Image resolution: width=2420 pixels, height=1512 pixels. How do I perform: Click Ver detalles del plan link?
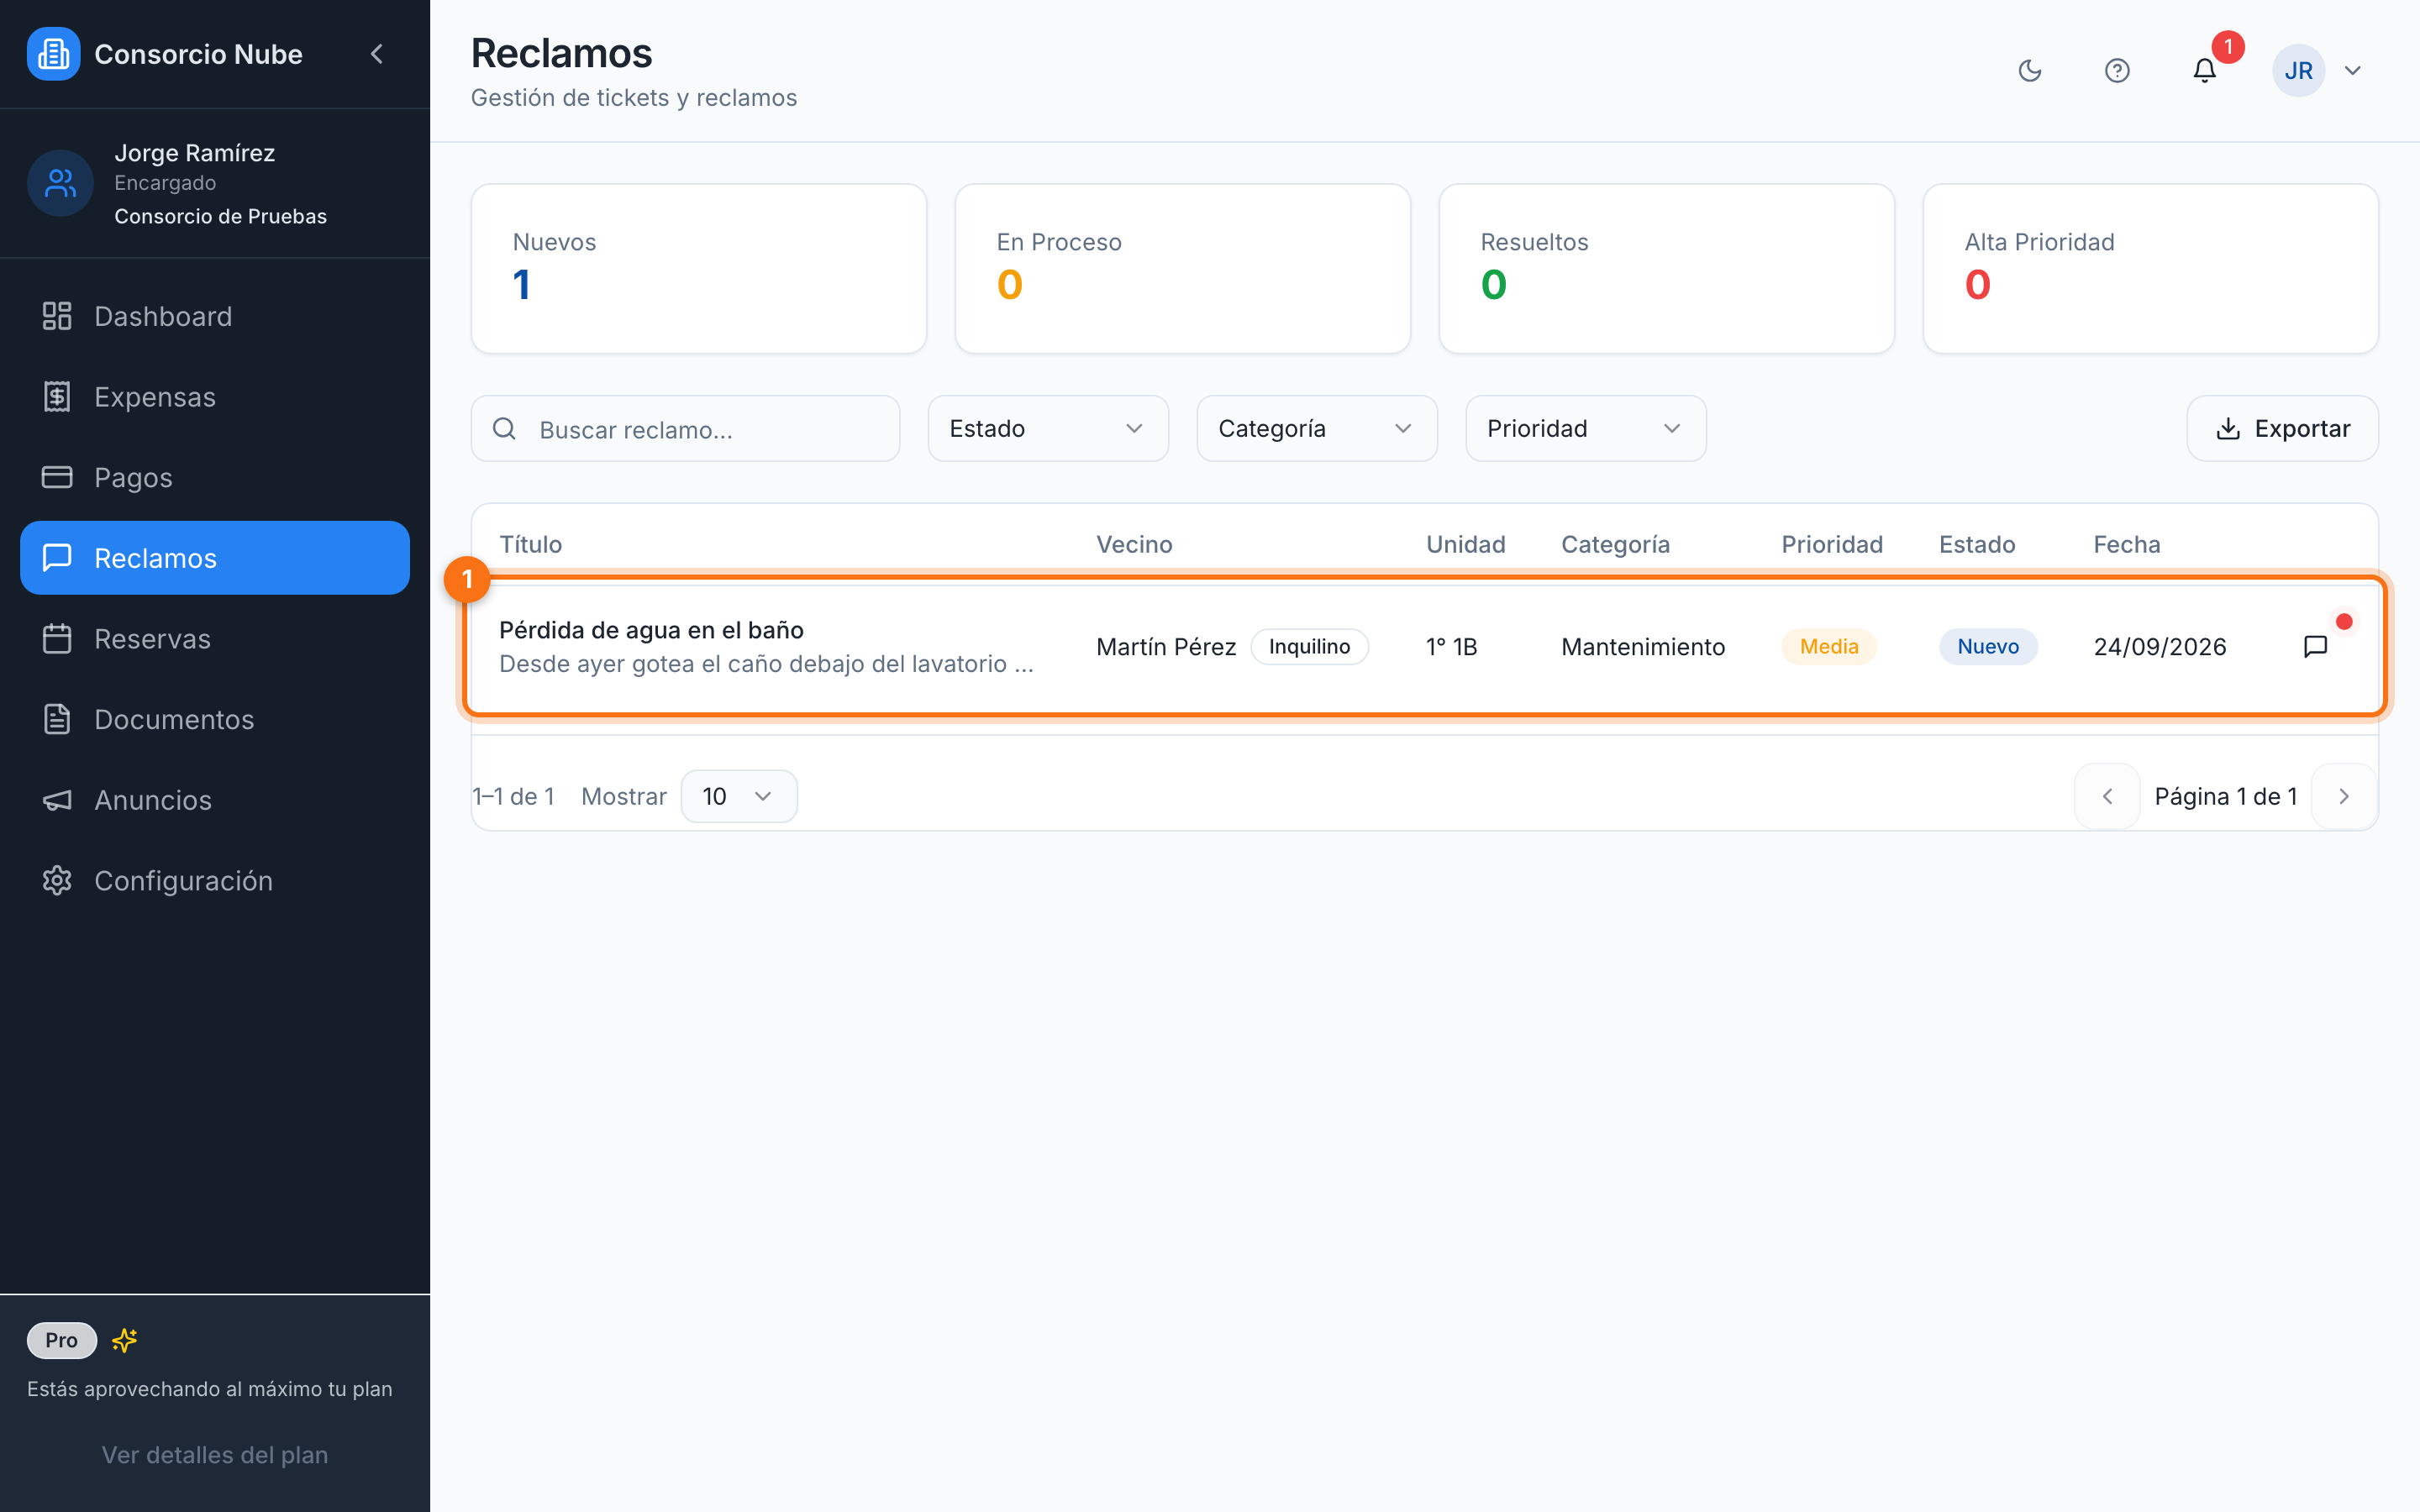(215, 1455)
